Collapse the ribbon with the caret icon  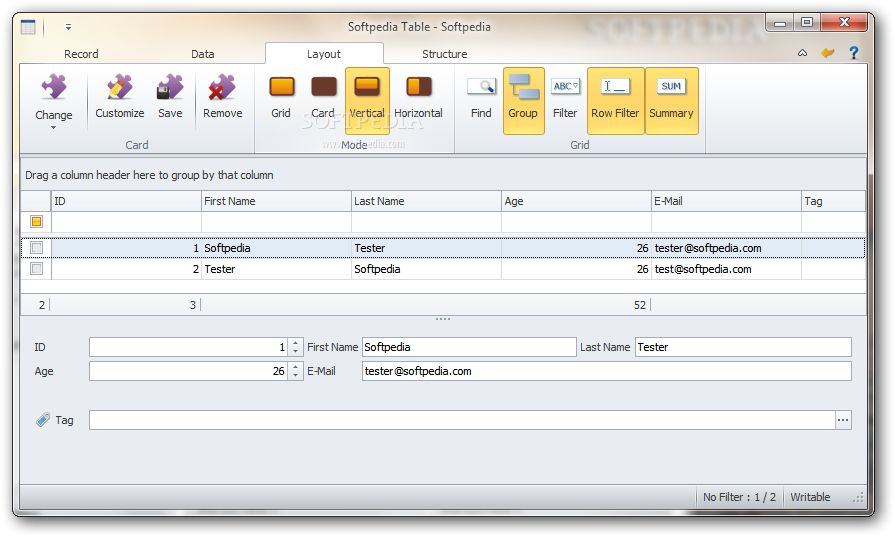pos(803,53)
